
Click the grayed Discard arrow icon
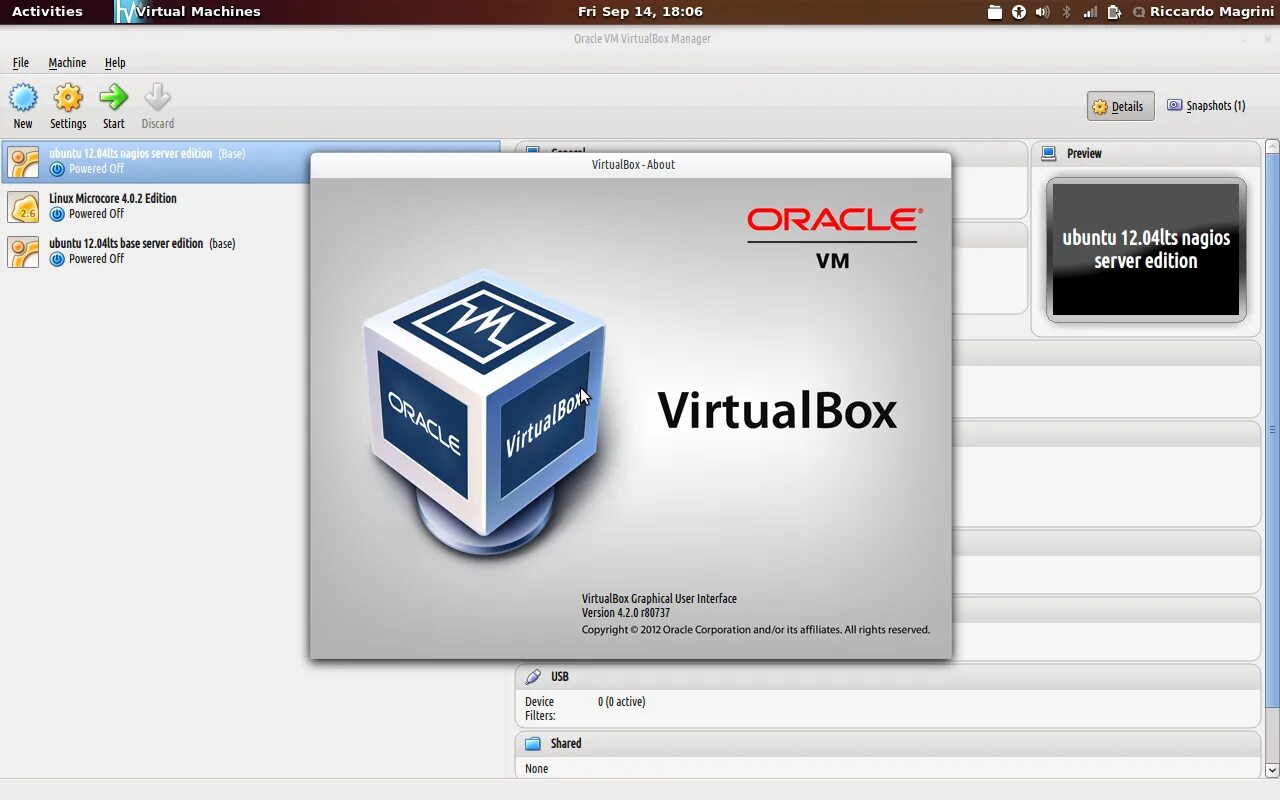point(157,97)
